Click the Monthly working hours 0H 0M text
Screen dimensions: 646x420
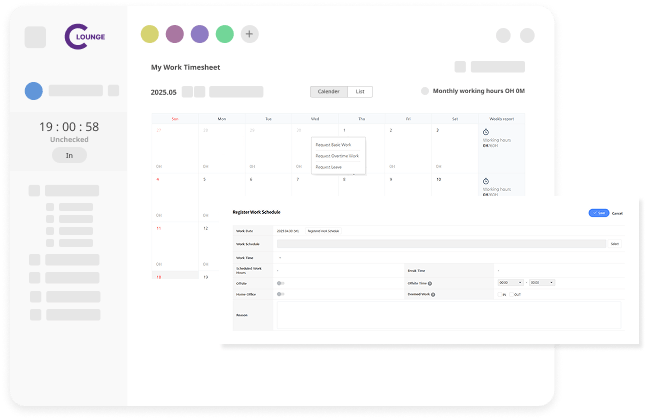(478, 91)
